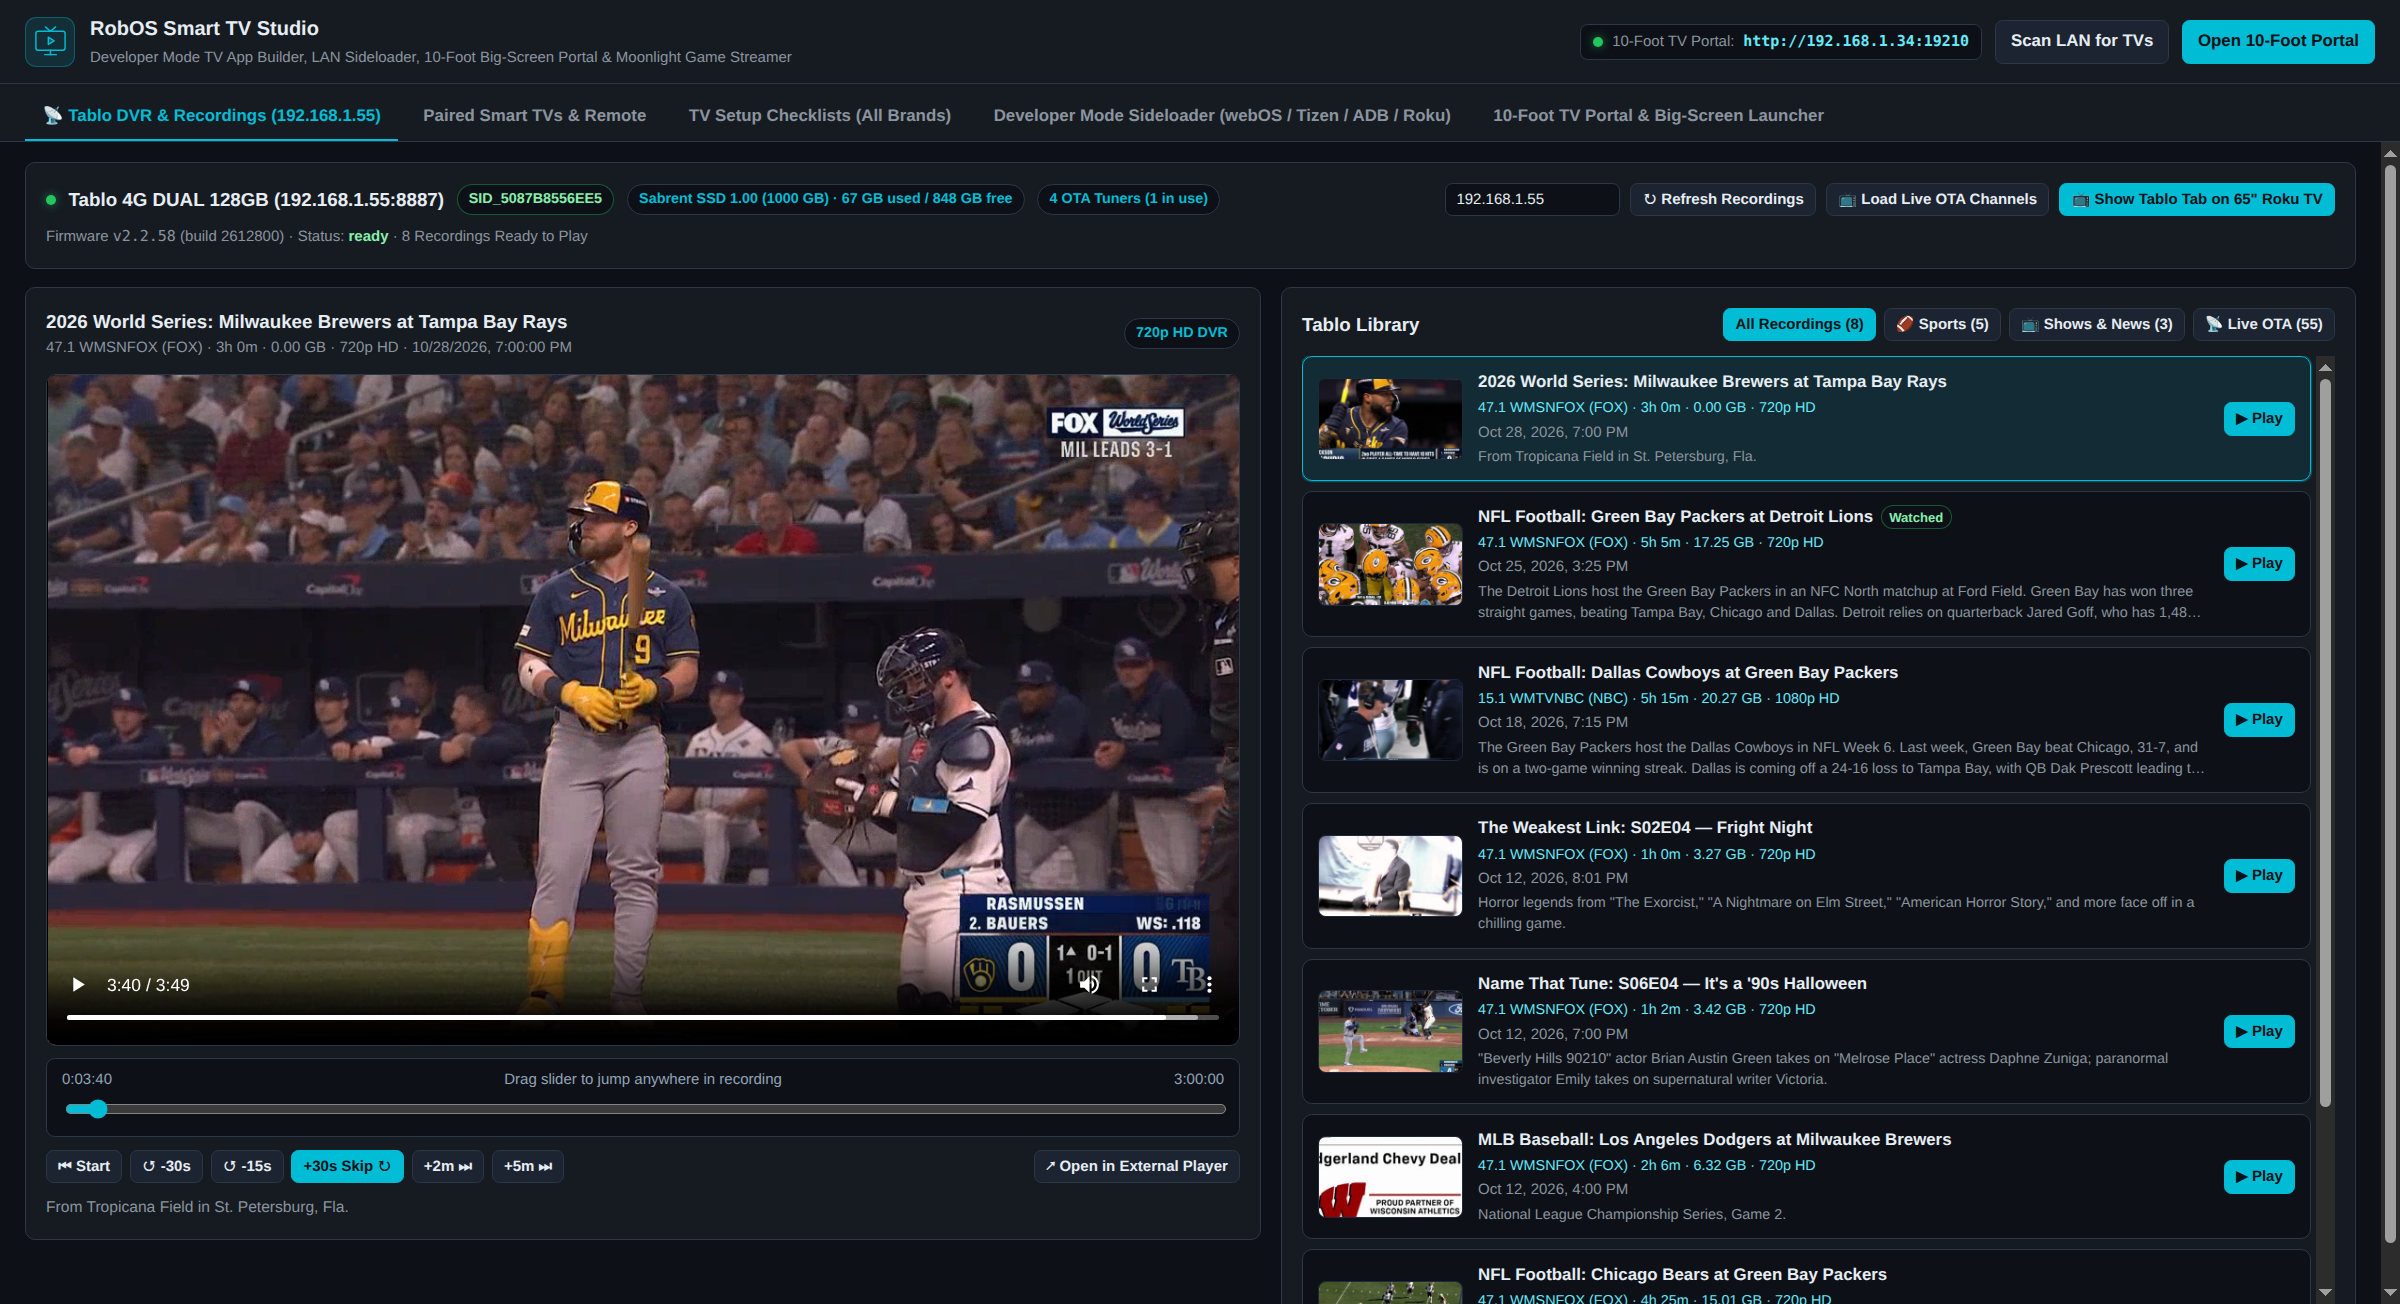The width and height of the screenshot is (2400, 1304).
Task: Rewind recording by 30 seconds
Action: (x=167, y=1166)
